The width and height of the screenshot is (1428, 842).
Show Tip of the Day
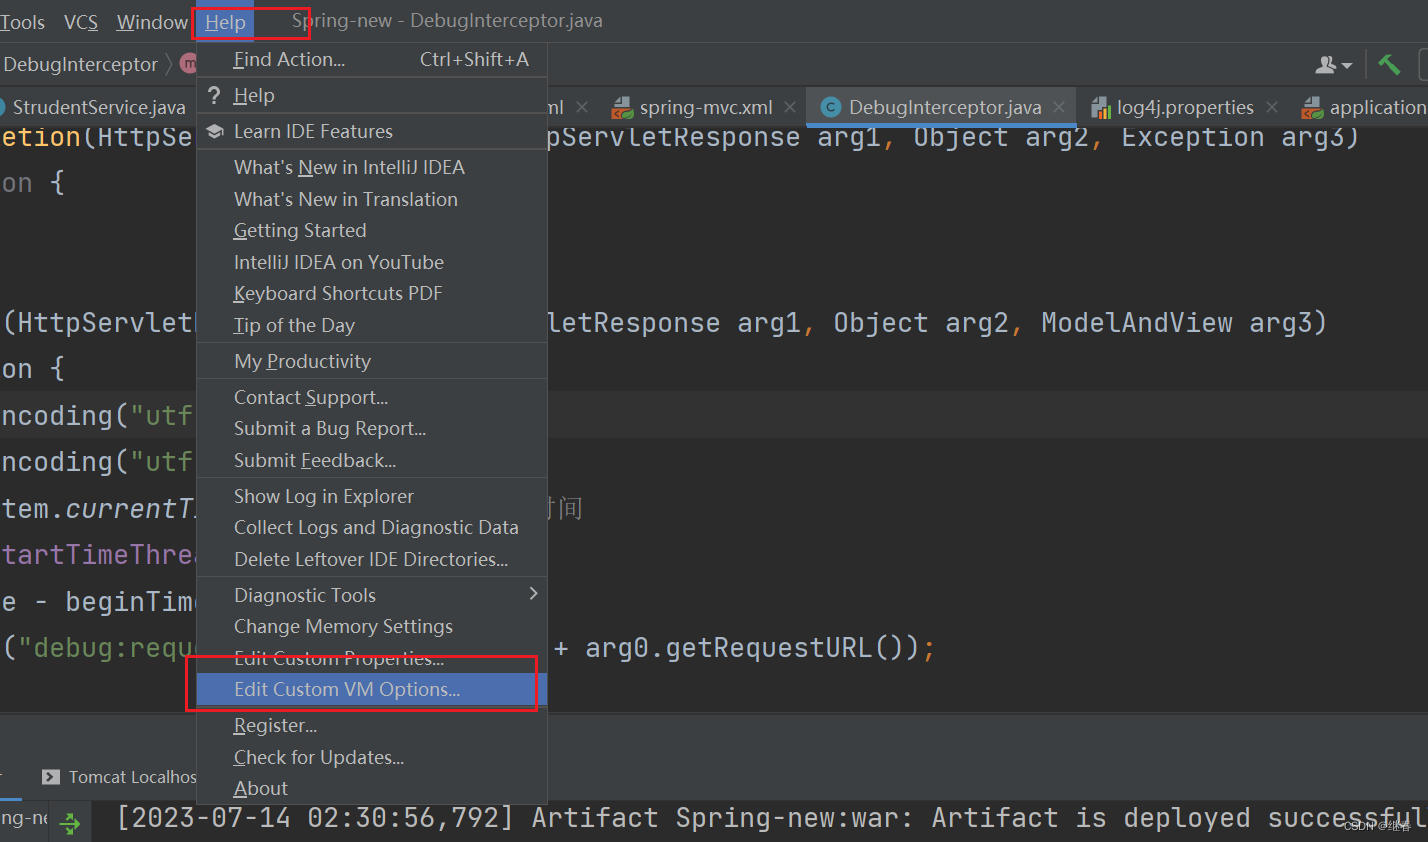pos(372,326)
